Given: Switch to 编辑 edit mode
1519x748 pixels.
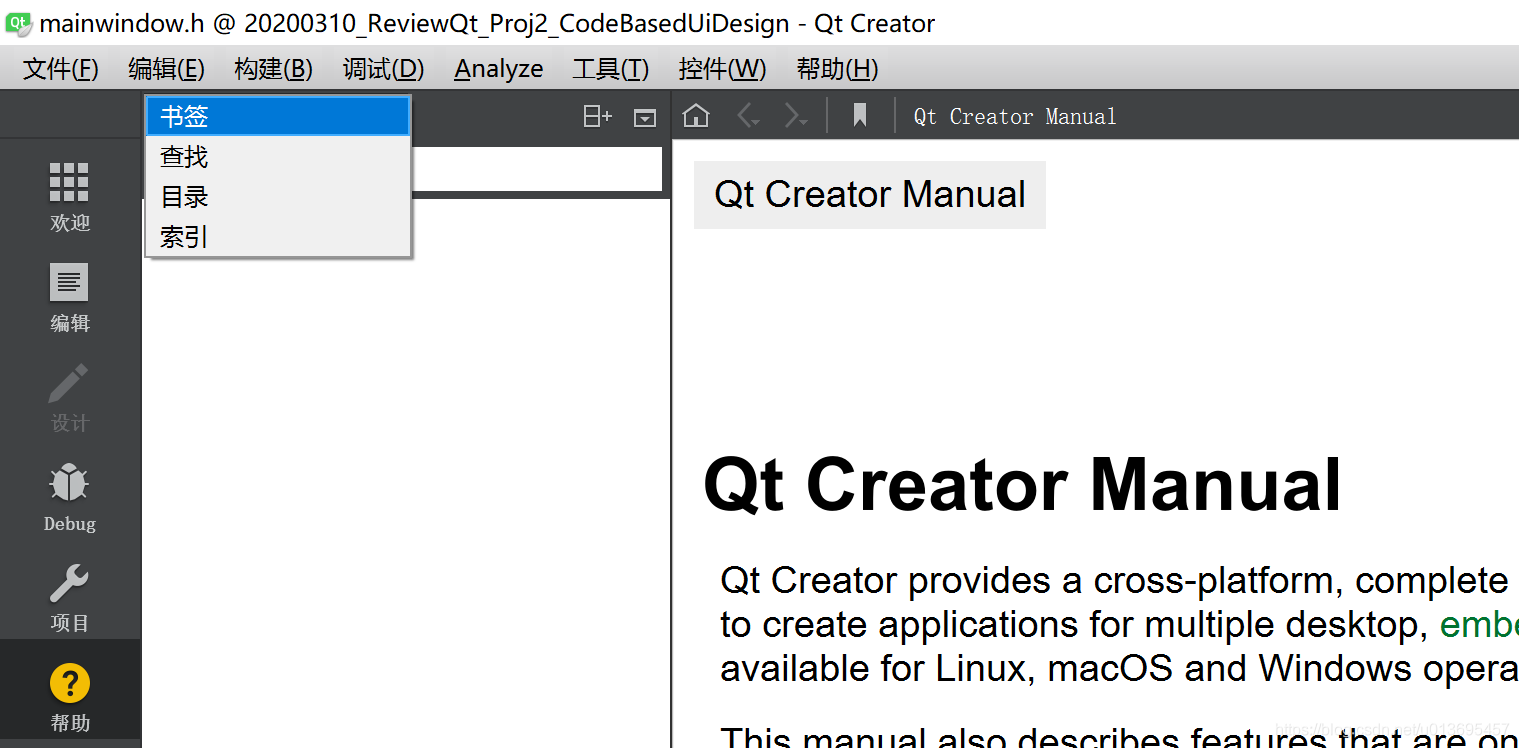Looking at the screenshot, I should (x=70, y=297).
